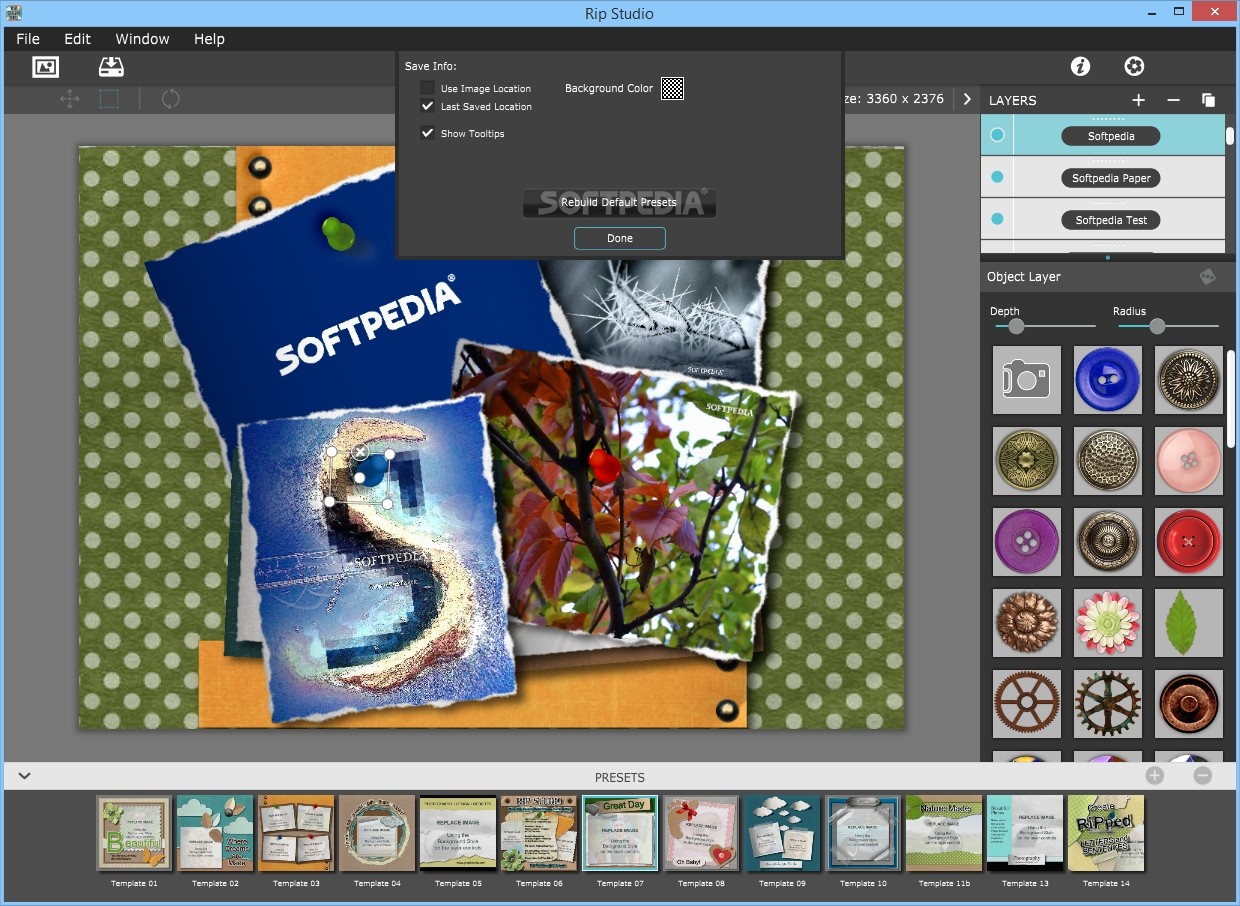1240x906 pixels.
Task: Remove layer with minus icon
Action: [x=1174, y=100]
